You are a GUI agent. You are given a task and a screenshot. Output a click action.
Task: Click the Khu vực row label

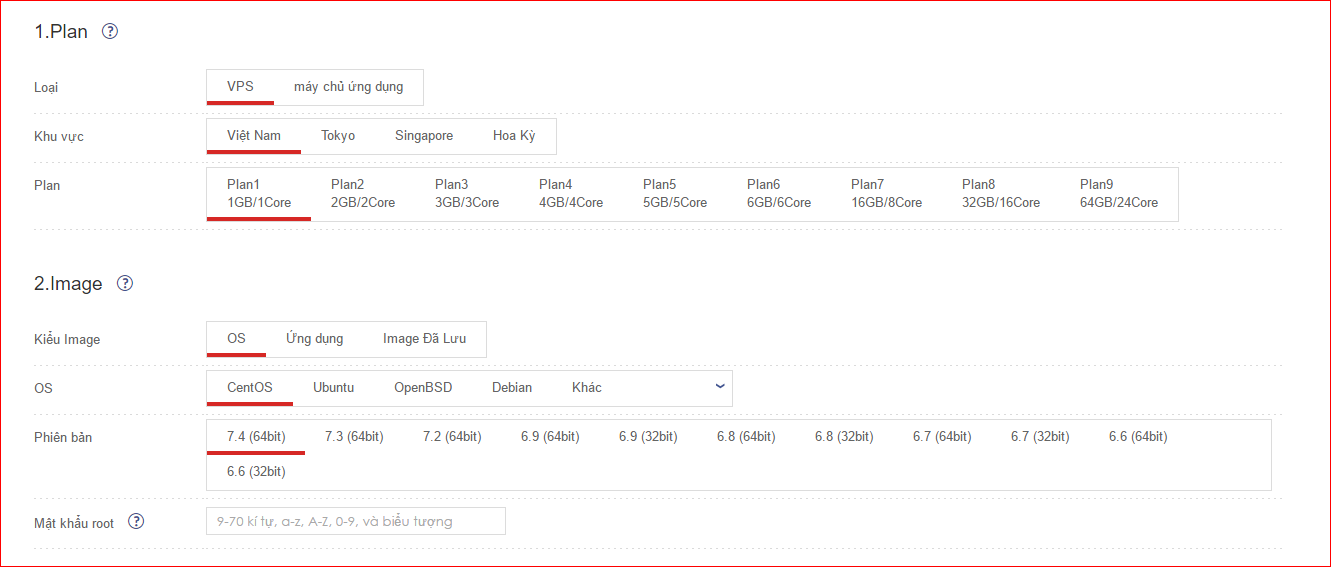click(59, 137)
